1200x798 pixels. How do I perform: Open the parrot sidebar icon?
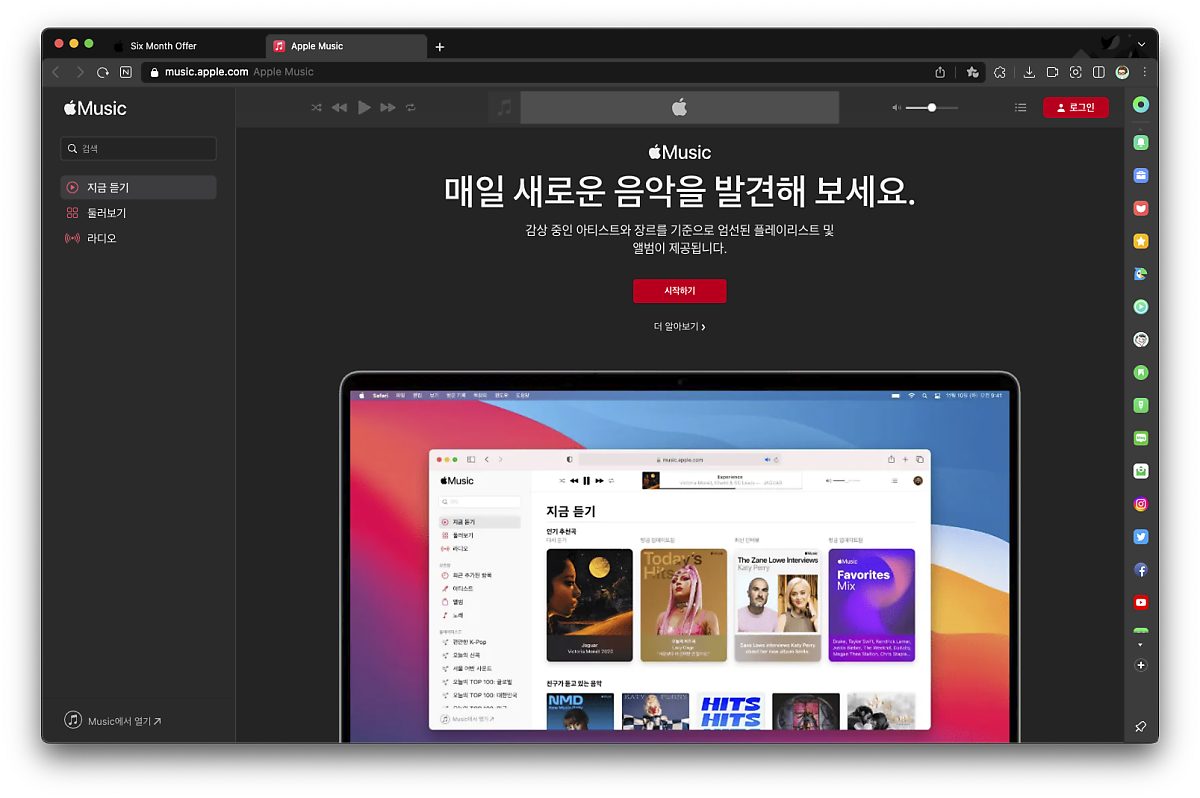coord(1141,274)
